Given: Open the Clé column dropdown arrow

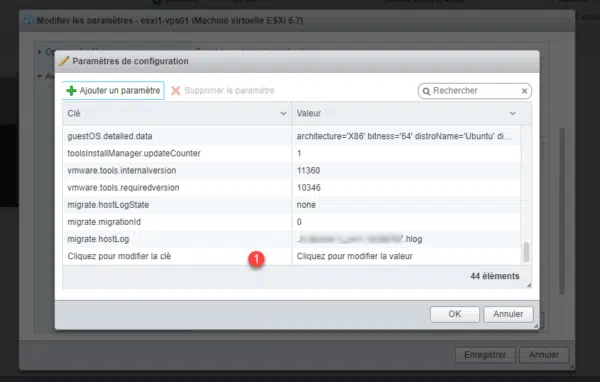Looking at the screenshot, I should coord(283,114).
